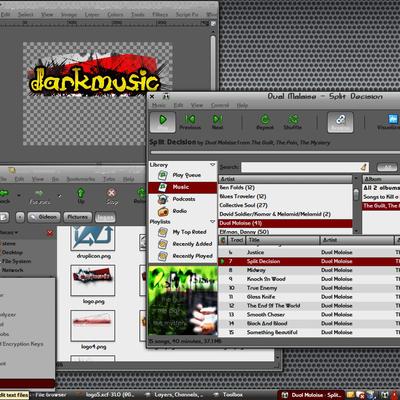Sort by the Track column header

click(x=237, y=240)
